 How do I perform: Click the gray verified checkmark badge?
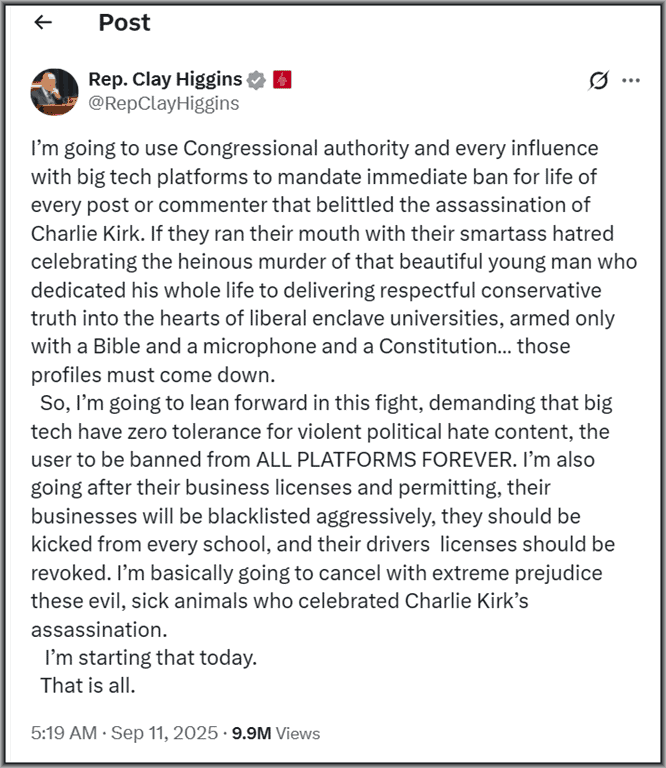pos(256,79)
